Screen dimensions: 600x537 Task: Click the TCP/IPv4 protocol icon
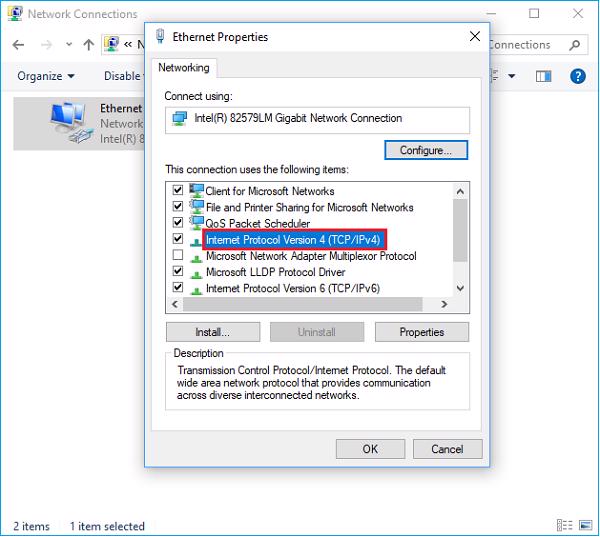[196, 241]
